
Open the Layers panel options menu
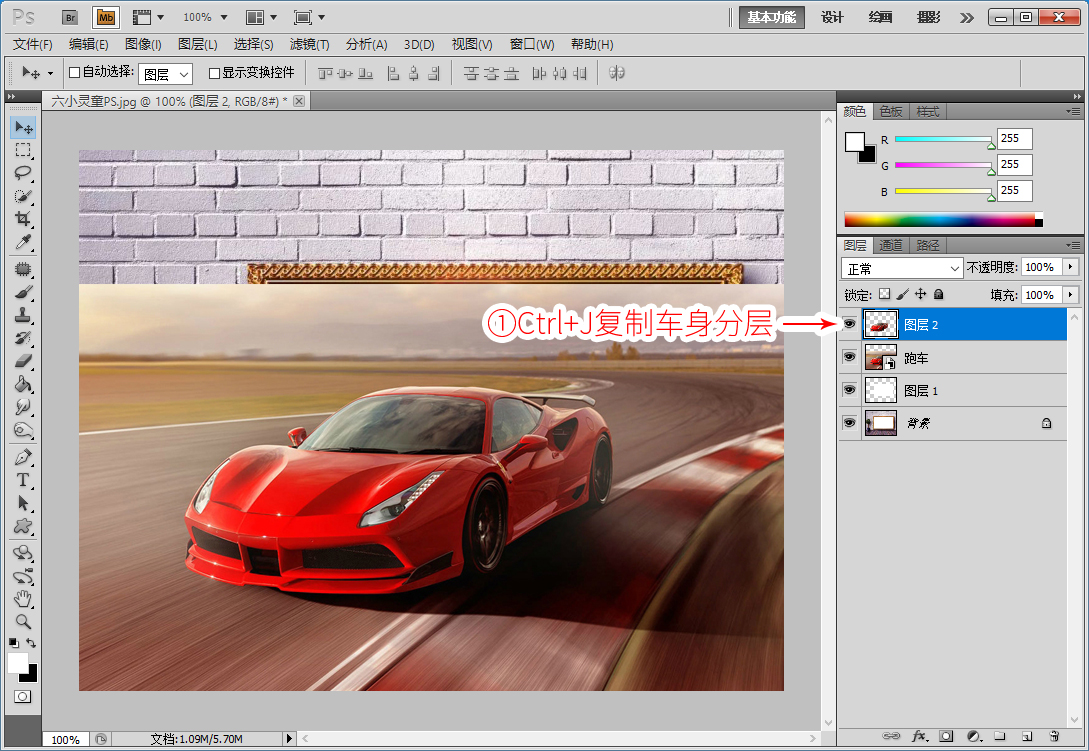[1073, 245]
